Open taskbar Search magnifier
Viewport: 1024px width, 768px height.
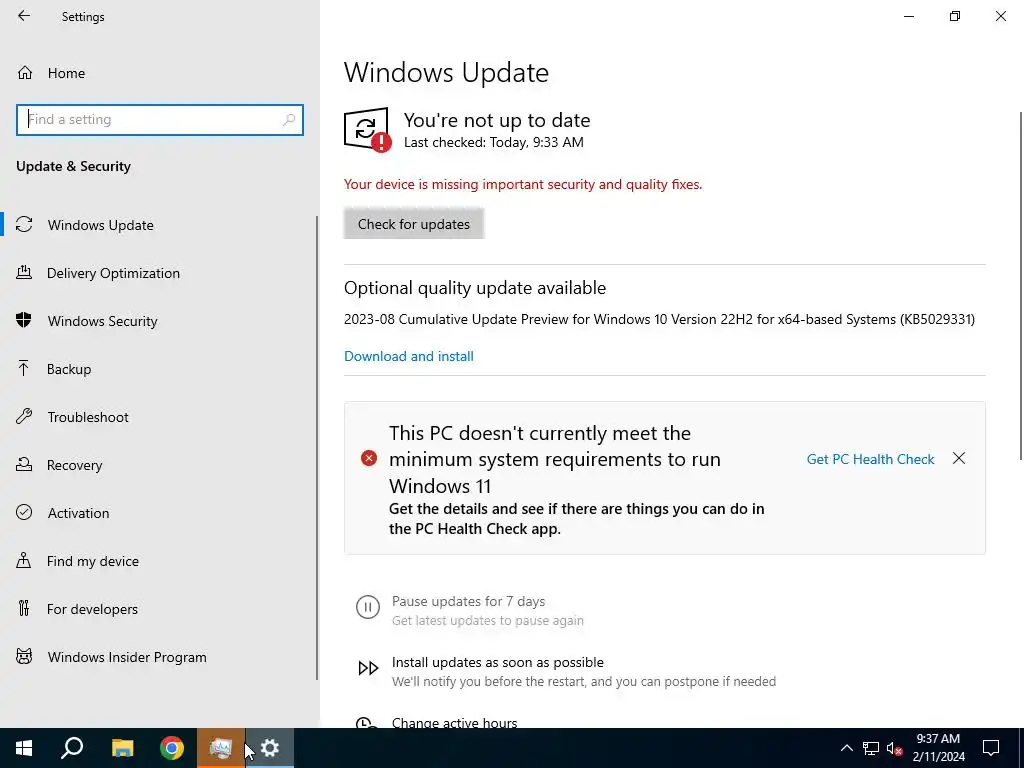point(72,748)
